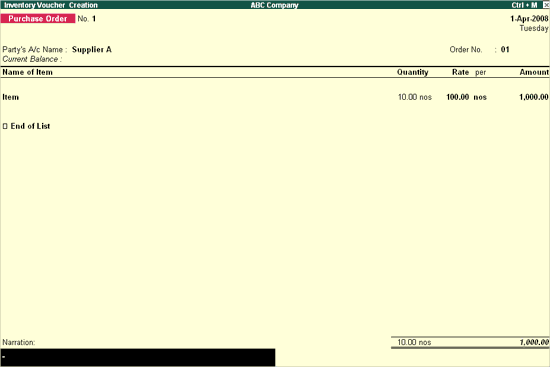Click the small box icon before End of List
The height and width of the screenshot is (367, 550).
(5, 126)
